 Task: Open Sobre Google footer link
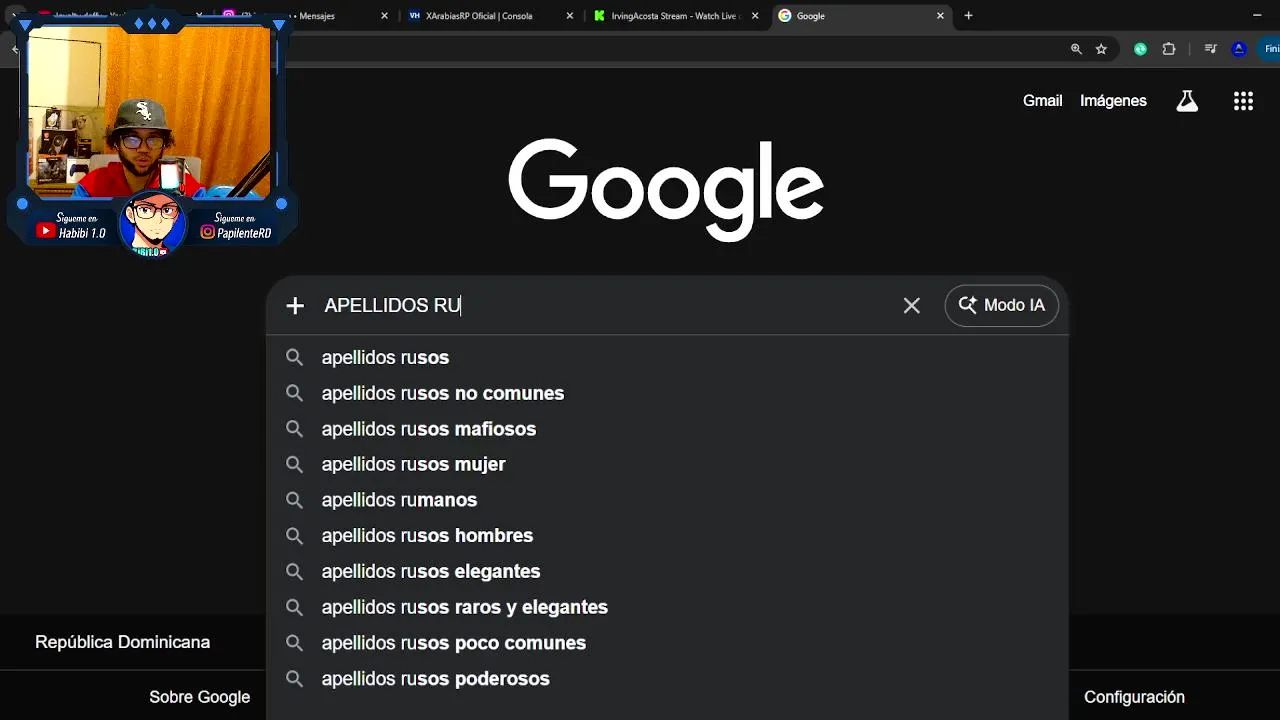pyautogui.click(x=200, y=697)
